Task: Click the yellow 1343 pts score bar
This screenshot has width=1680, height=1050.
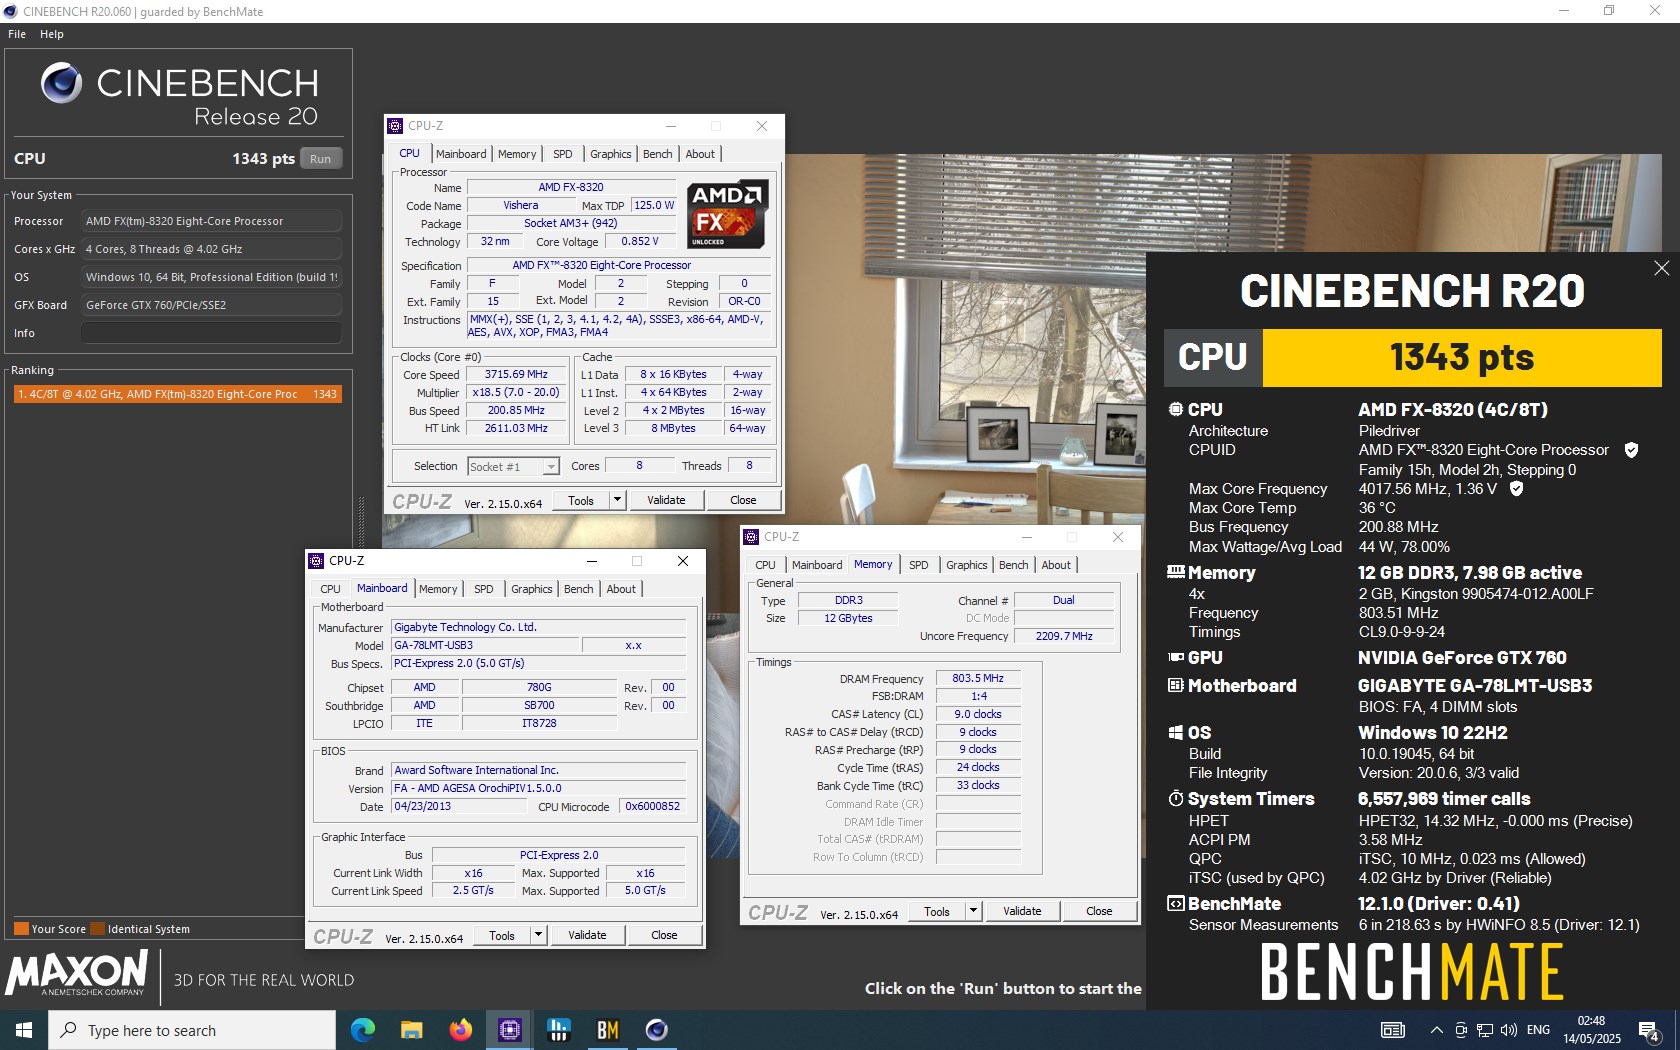Action: point(1461,357)
